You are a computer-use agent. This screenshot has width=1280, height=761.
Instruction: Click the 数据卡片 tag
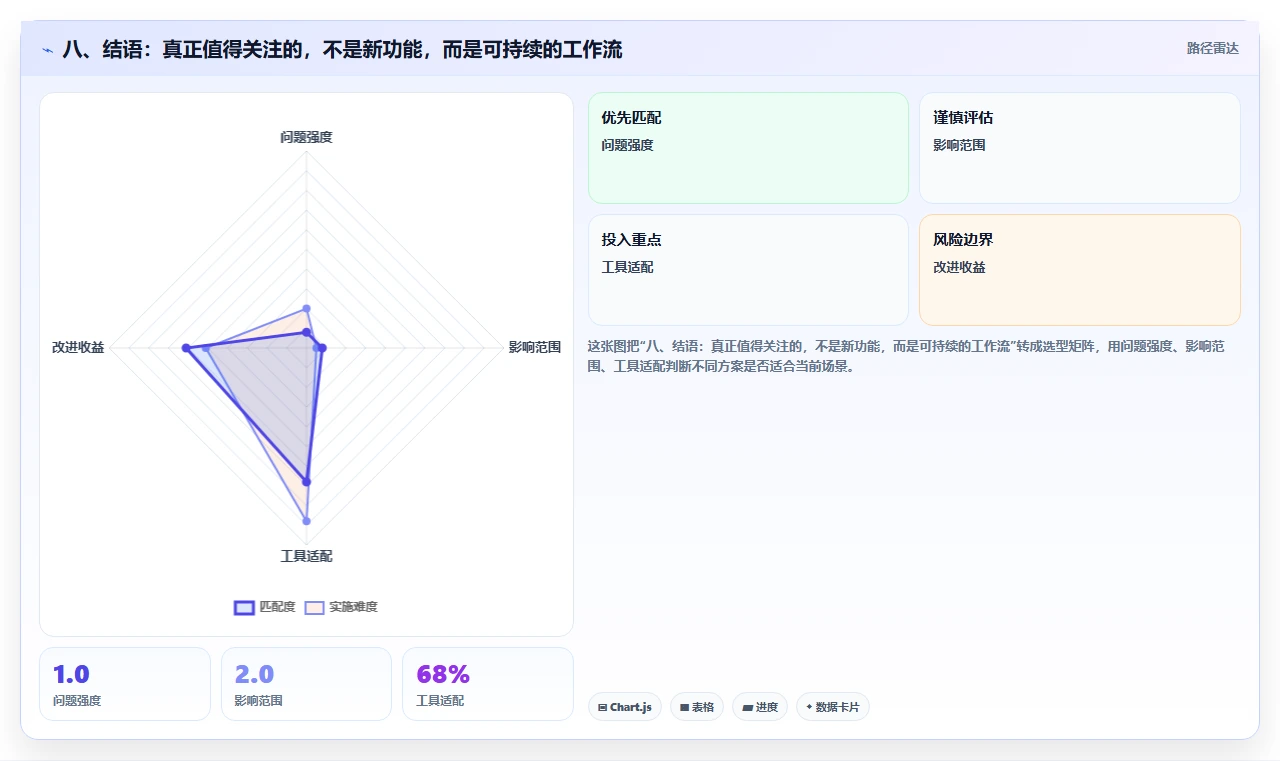(x=833, y=707)
